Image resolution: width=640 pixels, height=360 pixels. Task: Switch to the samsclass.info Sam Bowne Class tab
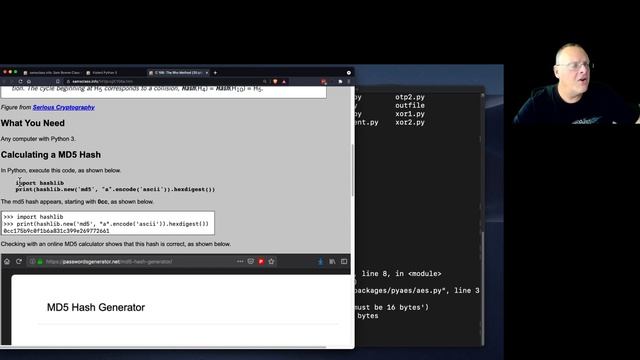tap(52, 73)
